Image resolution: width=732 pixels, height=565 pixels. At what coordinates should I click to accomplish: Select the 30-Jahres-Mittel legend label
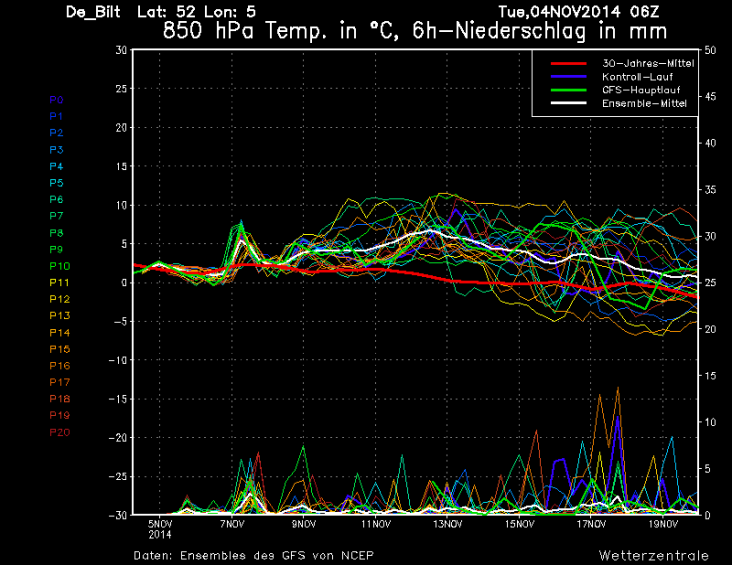click(647, 64)
